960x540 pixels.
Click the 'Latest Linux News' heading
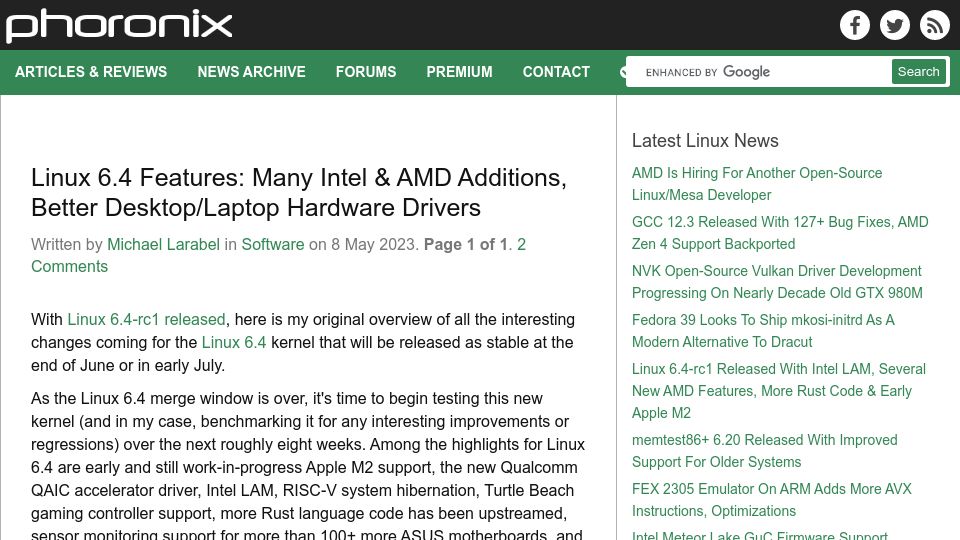(705, 141)
